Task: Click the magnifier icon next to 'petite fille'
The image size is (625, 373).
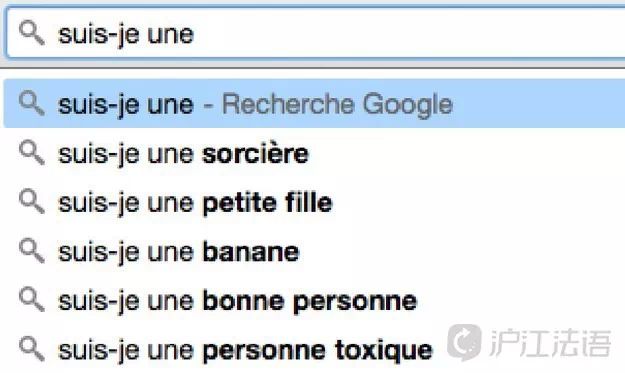Action: [31, 202]
